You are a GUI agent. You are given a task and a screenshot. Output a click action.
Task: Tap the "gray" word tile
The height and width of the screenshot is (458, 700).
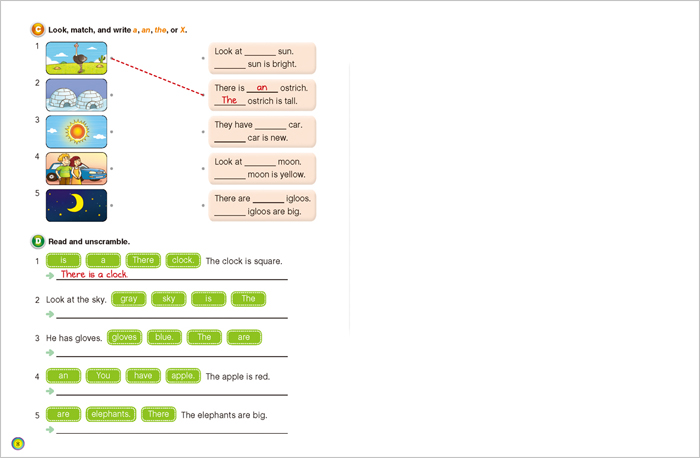click(128, 299)
